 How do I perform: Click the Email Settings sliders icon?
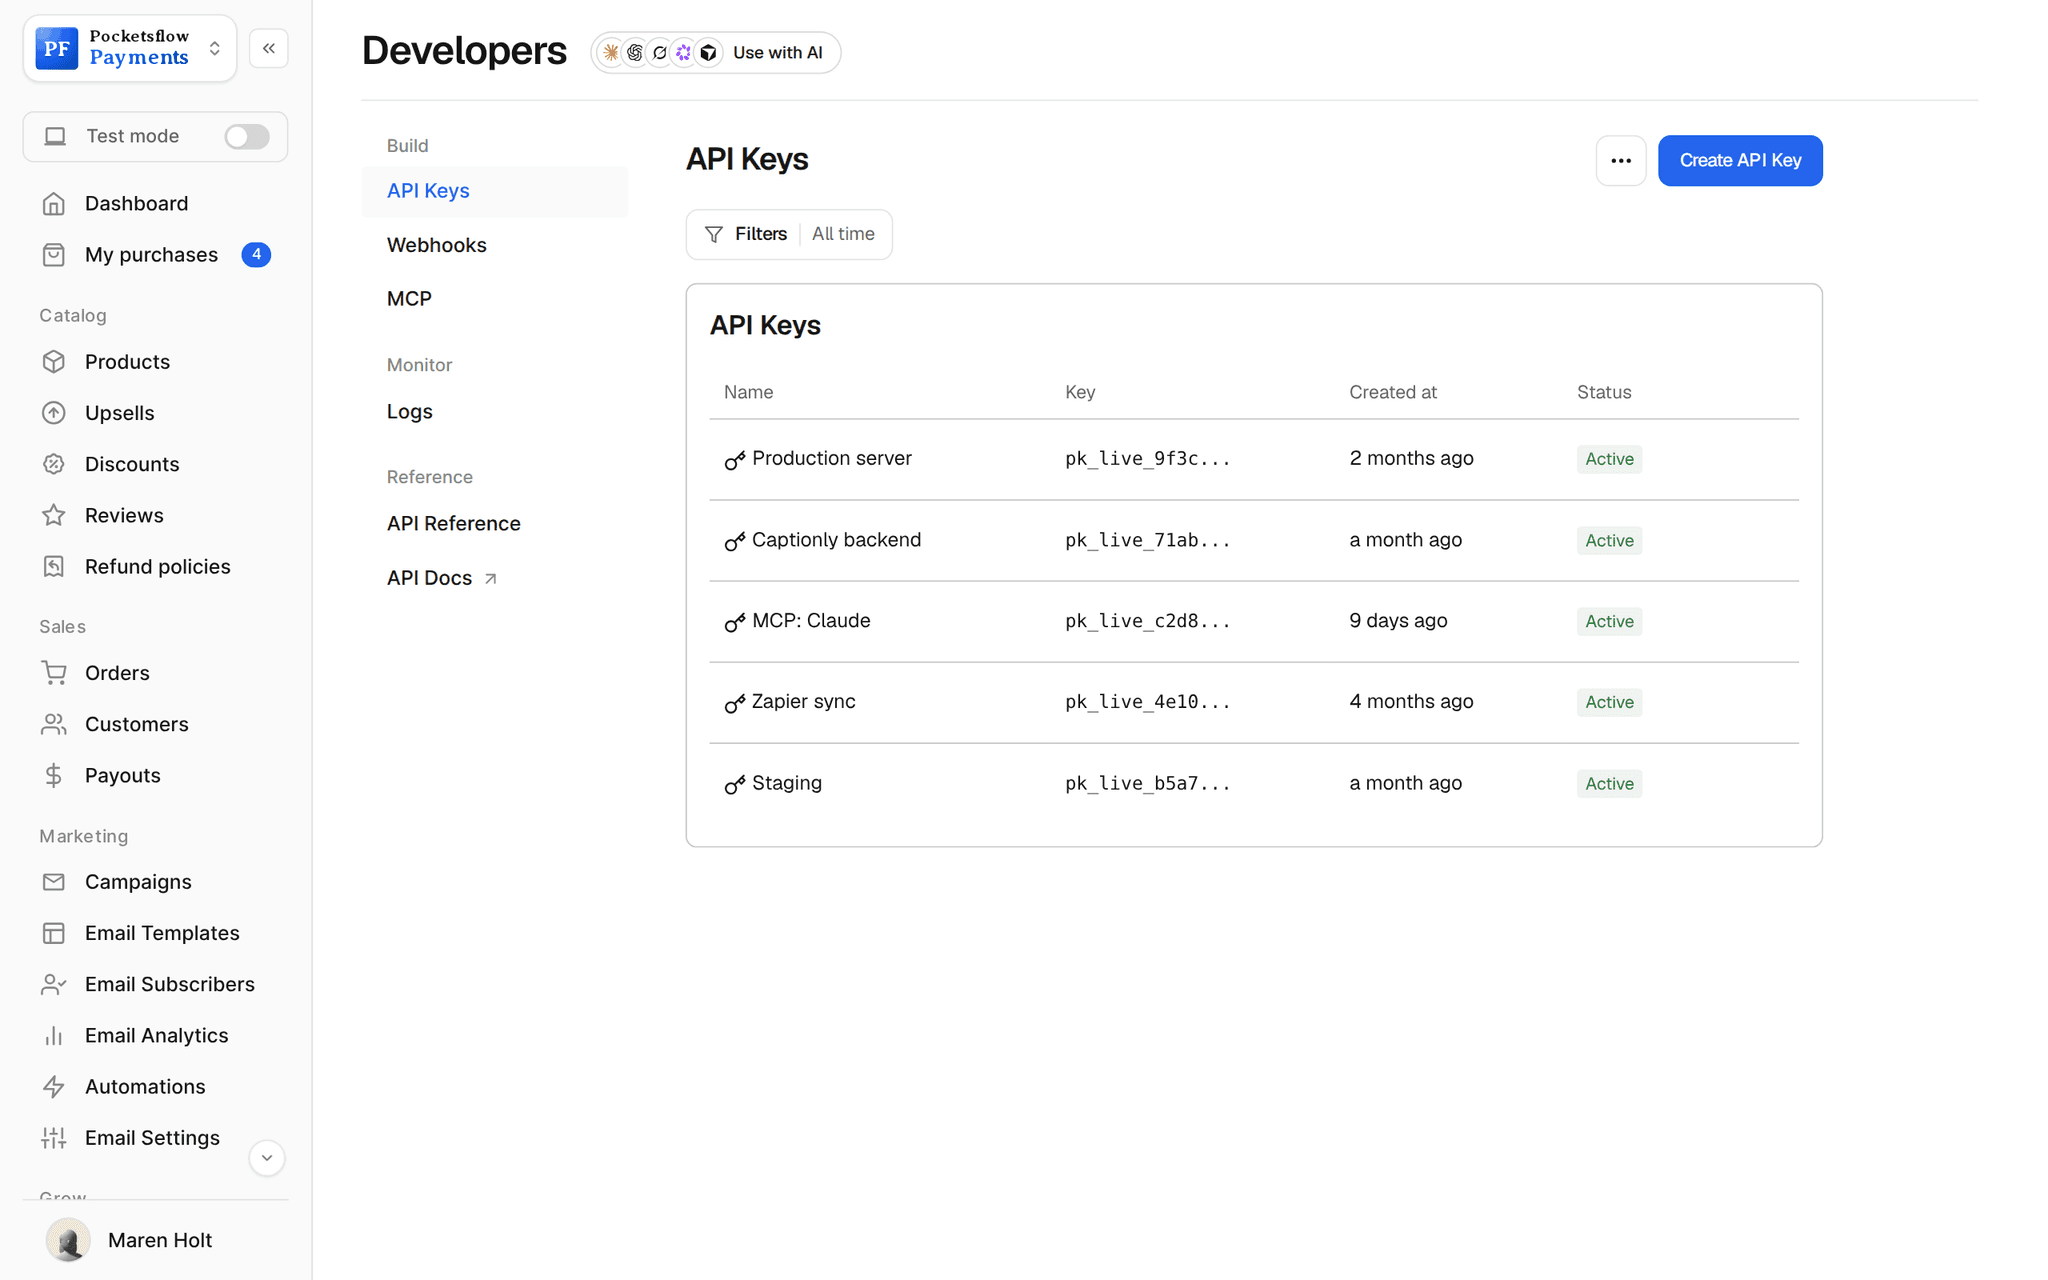click(x=54, y=1138)
